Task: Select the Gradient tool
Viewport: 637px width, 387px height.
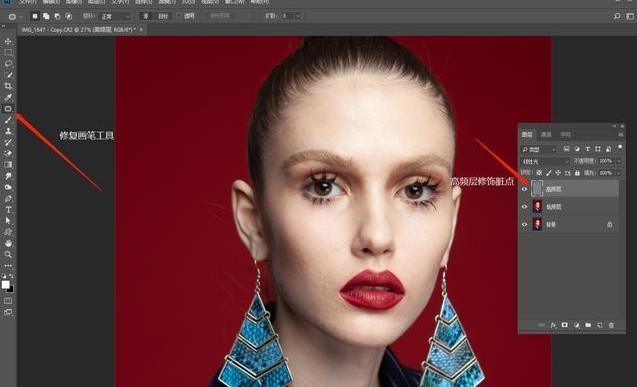Action: [x=8, y=164]
